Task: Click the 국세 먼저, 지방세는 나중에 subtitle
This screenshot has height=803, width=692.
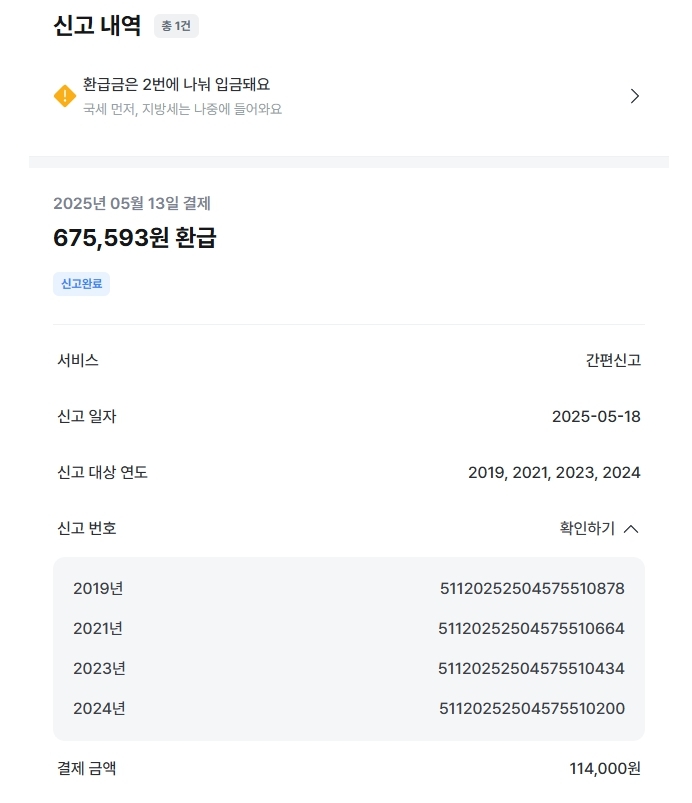Action: tap(182, 109)
